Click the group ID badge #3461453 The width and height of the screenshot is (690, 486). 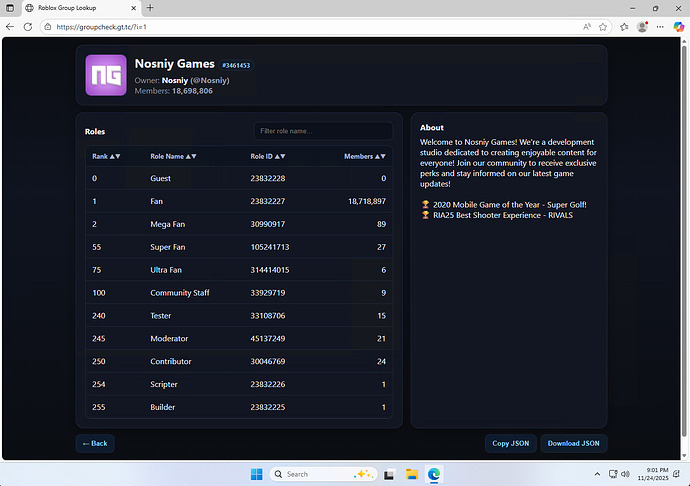coord(236,65)
